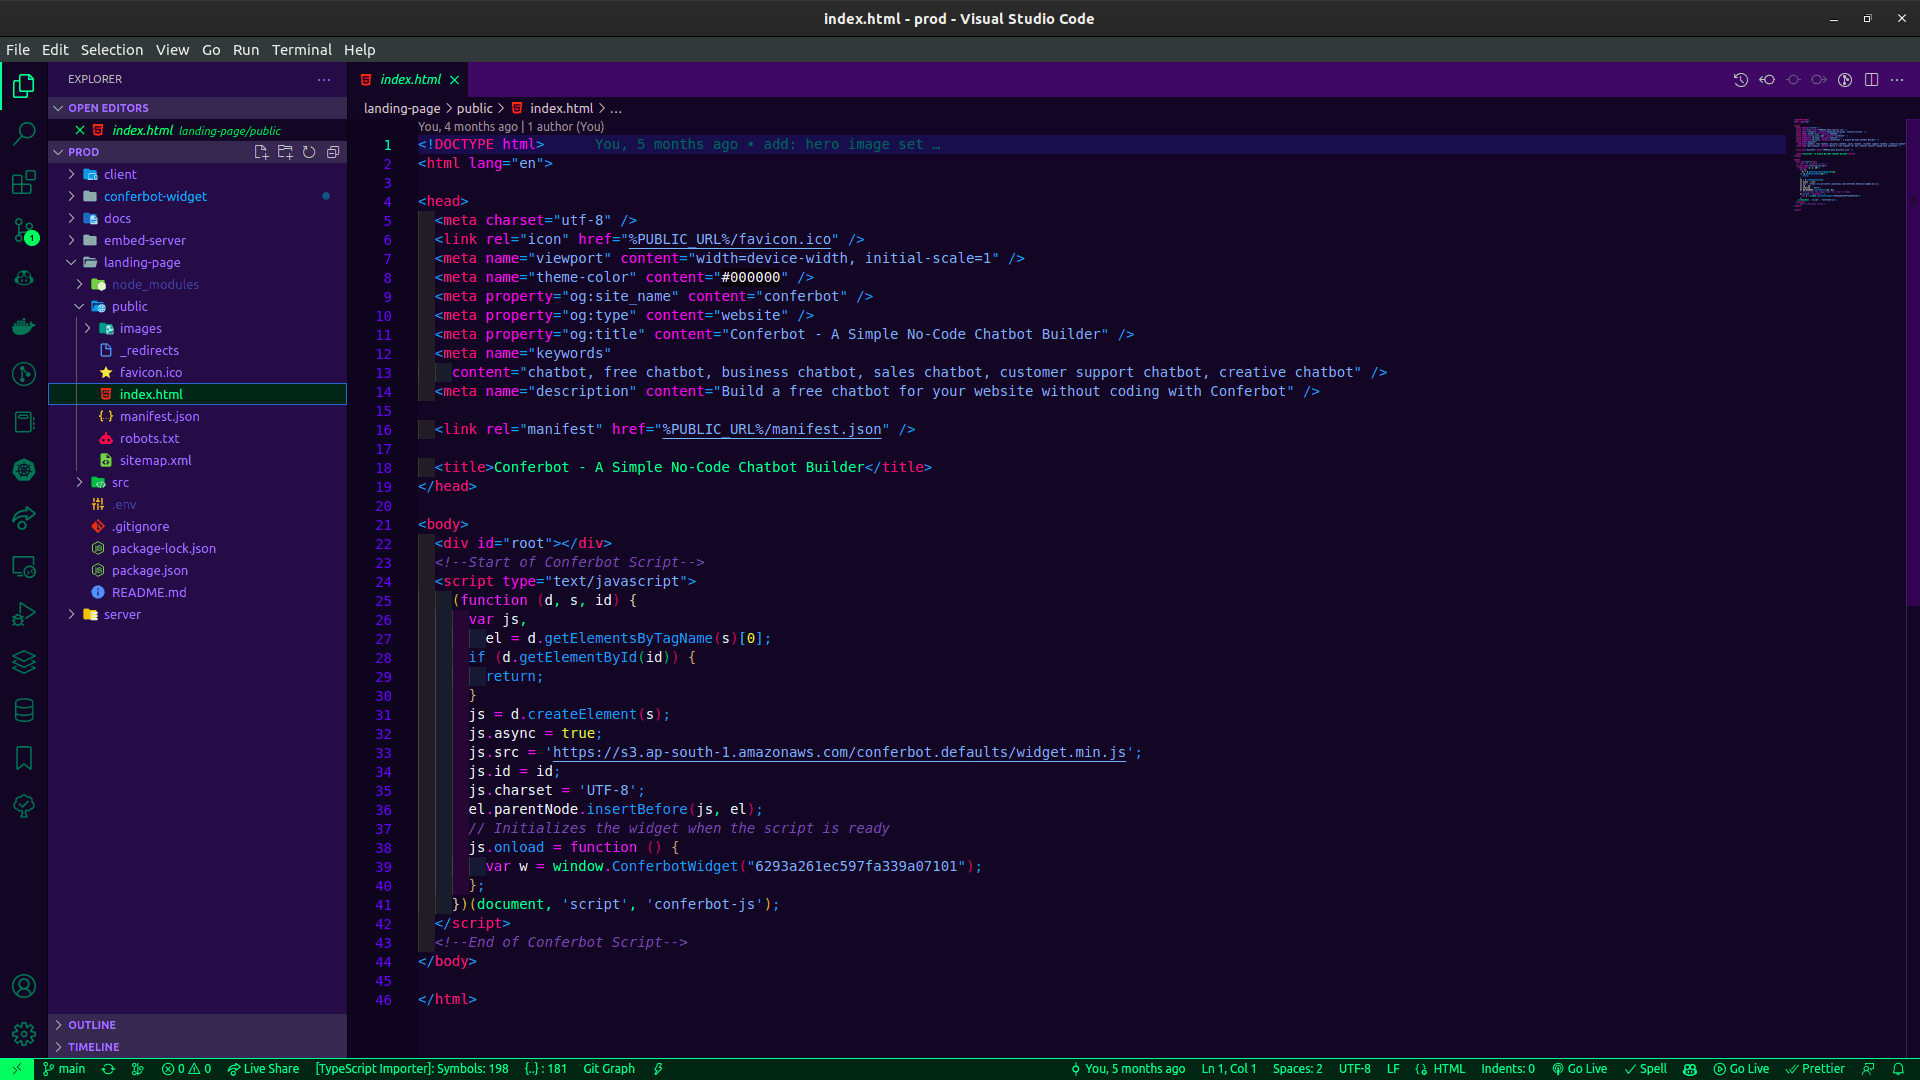Toggle Spell checker in status bar

[x=1645, y=1068]
